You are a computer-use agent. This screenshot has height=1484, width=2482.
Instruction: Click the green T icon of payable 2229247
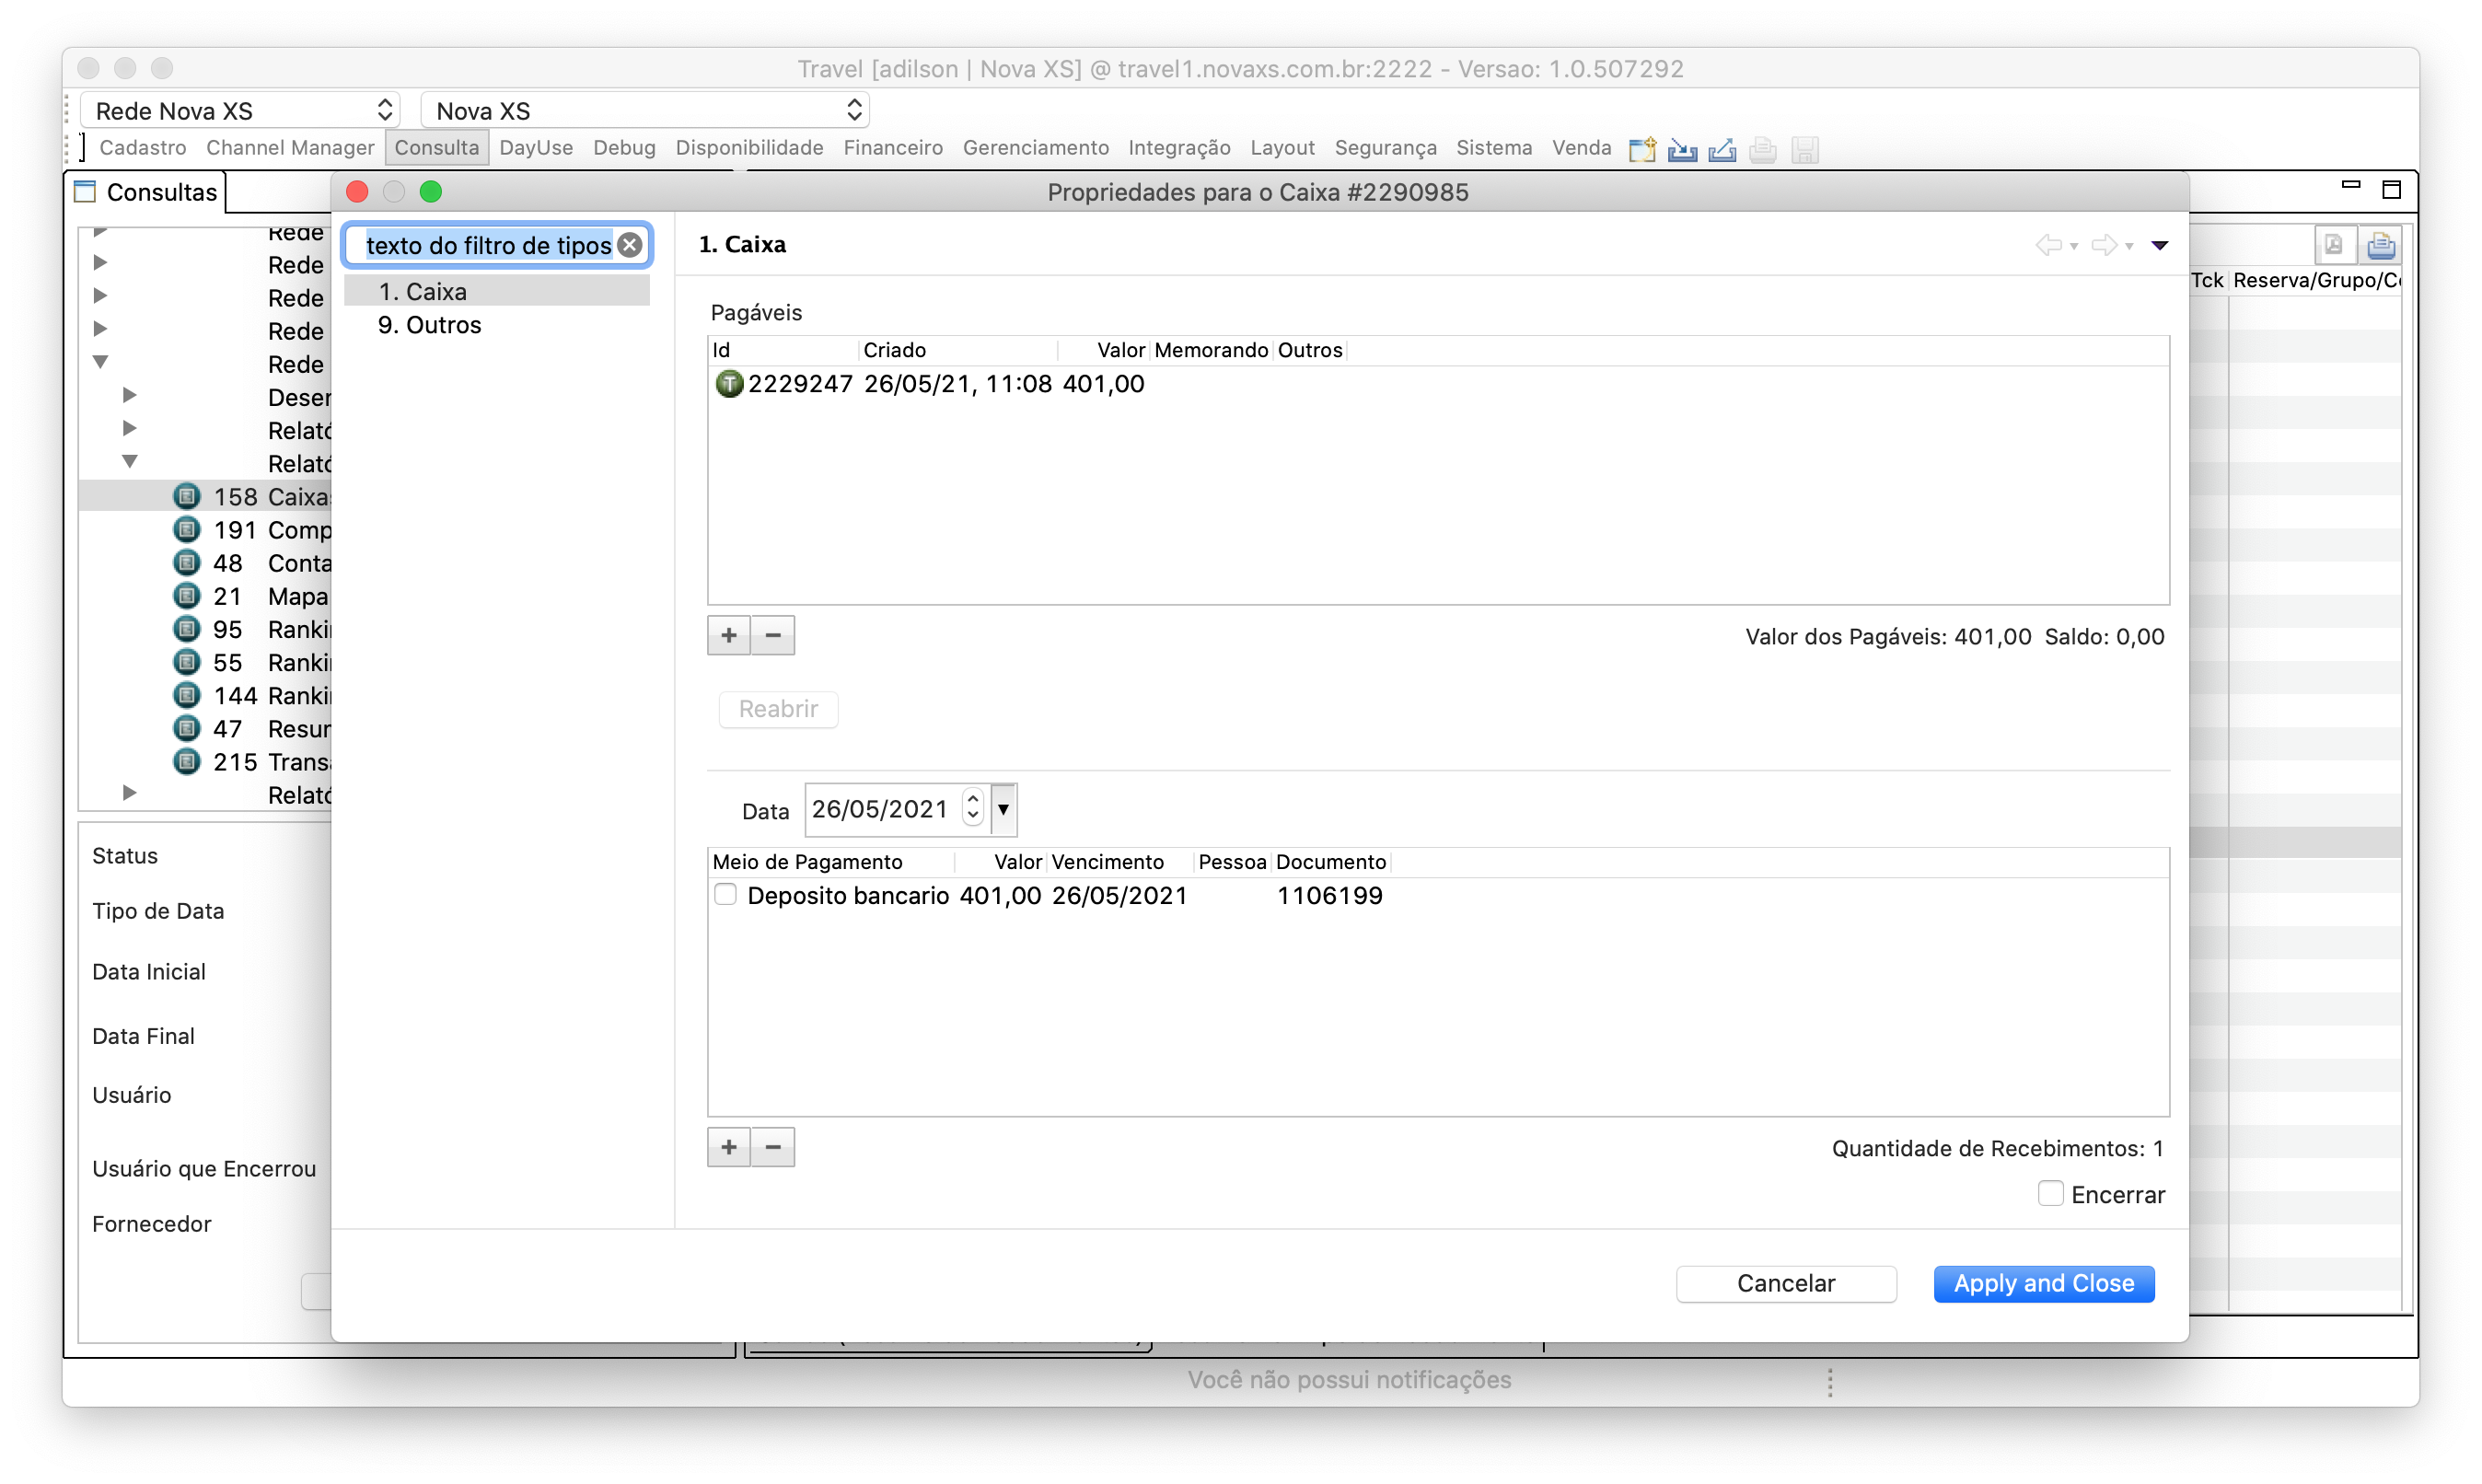coord(729,384)
